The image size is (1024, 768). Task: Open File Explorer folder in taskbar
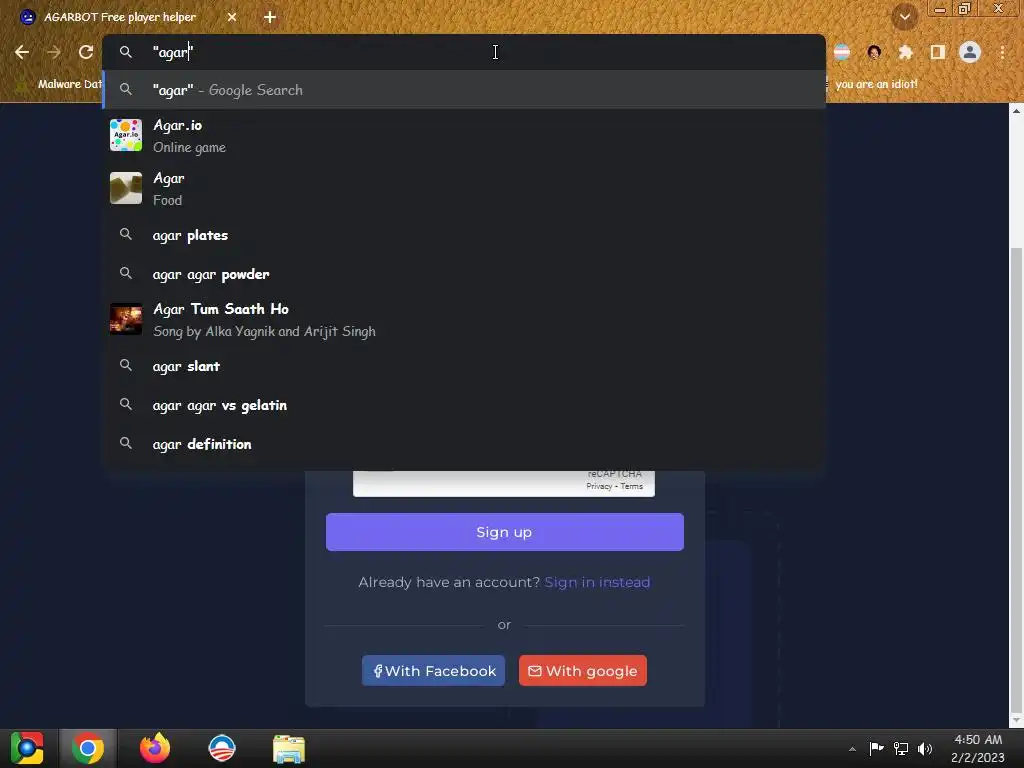click(x=289, y=749)
